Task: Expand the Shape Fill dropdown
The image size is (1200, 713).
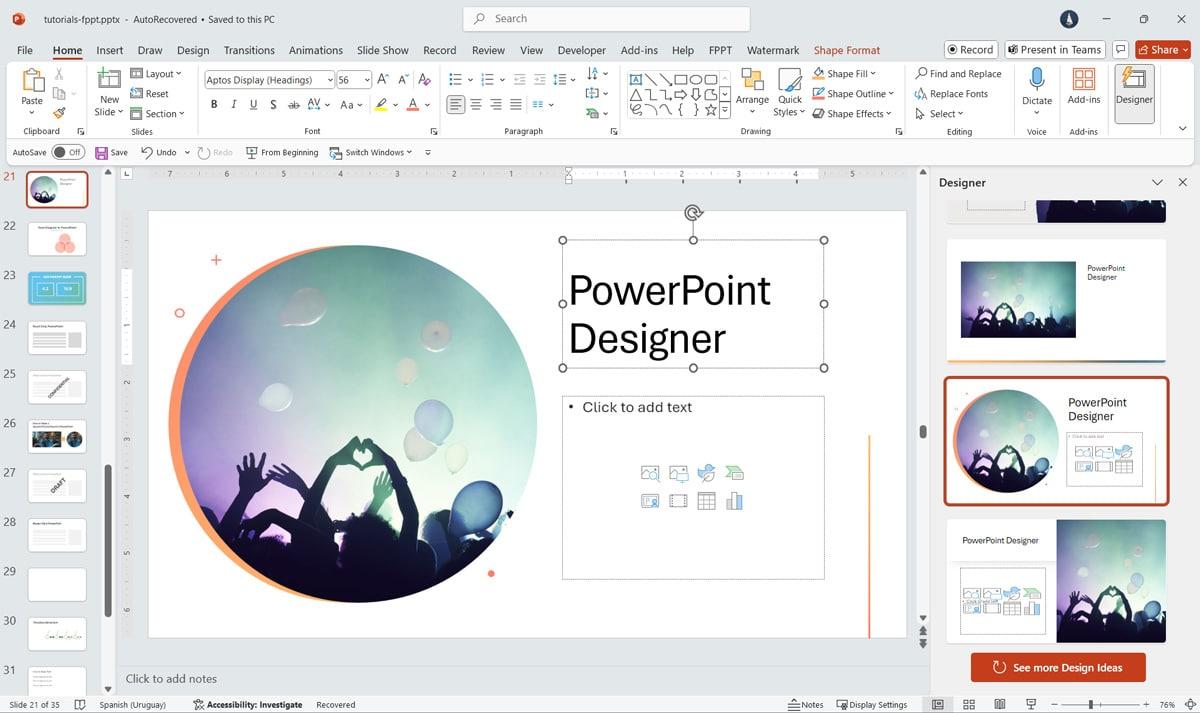Action: coord(875,73)
